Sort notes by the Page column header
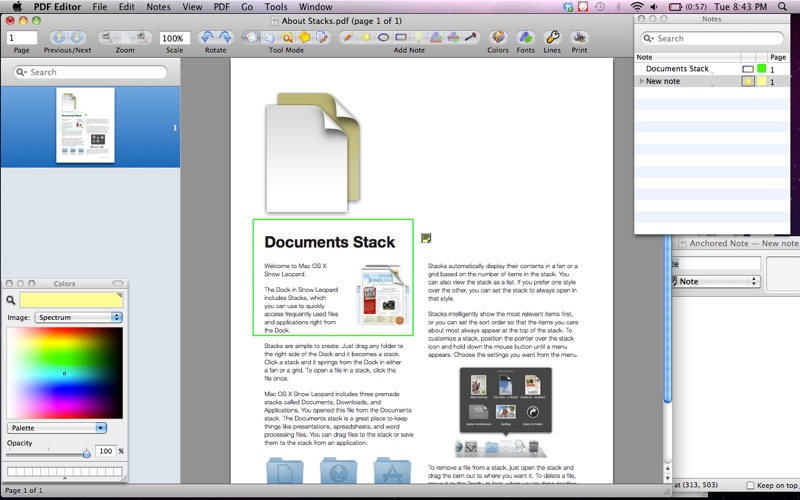800x500 pixels. (x=778, y=57)
